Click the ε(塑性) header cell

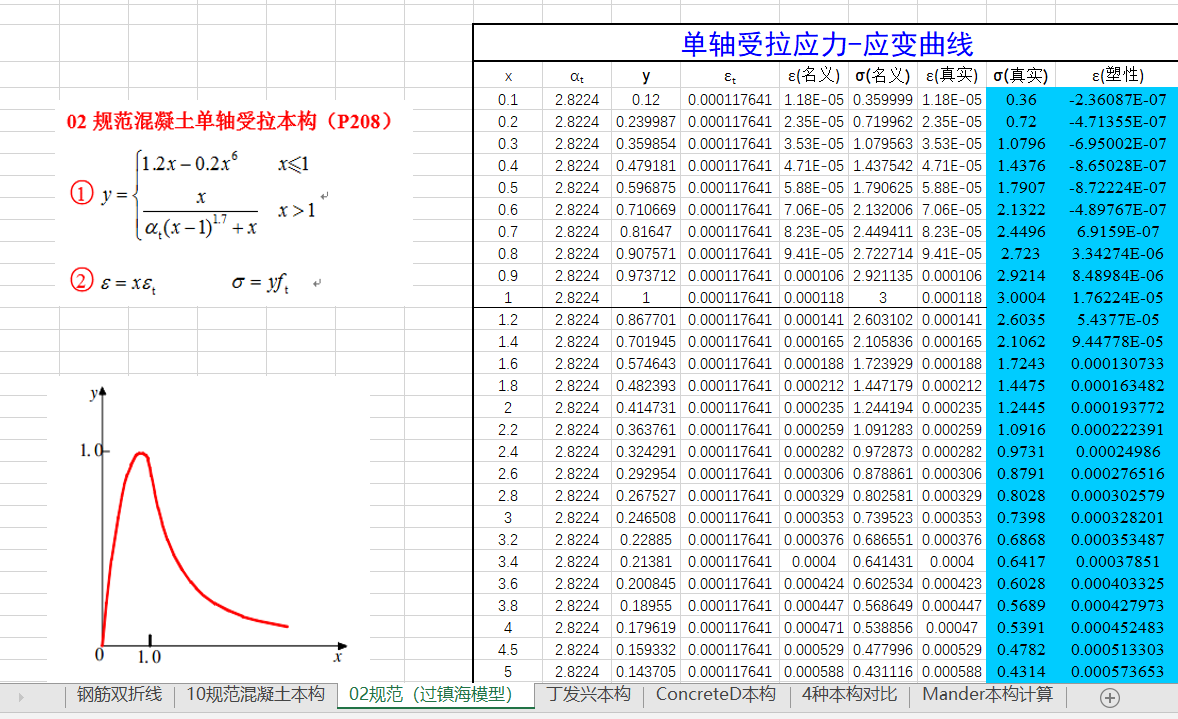[1117, 76]
